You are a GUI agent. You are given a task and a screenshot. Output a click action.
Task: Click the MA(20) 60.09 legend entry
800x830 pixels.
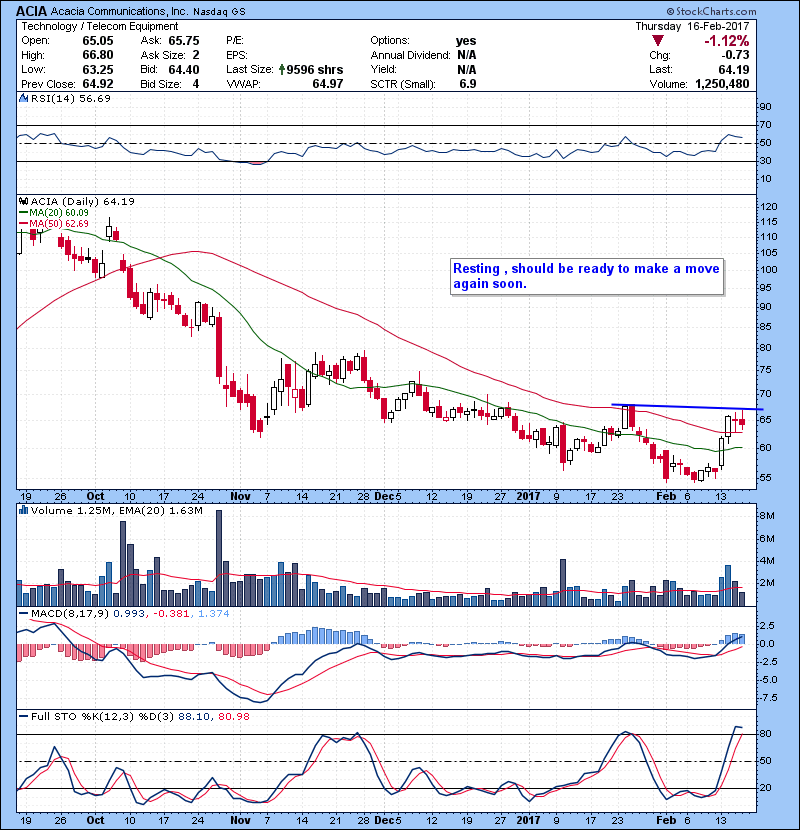(55, 212)
